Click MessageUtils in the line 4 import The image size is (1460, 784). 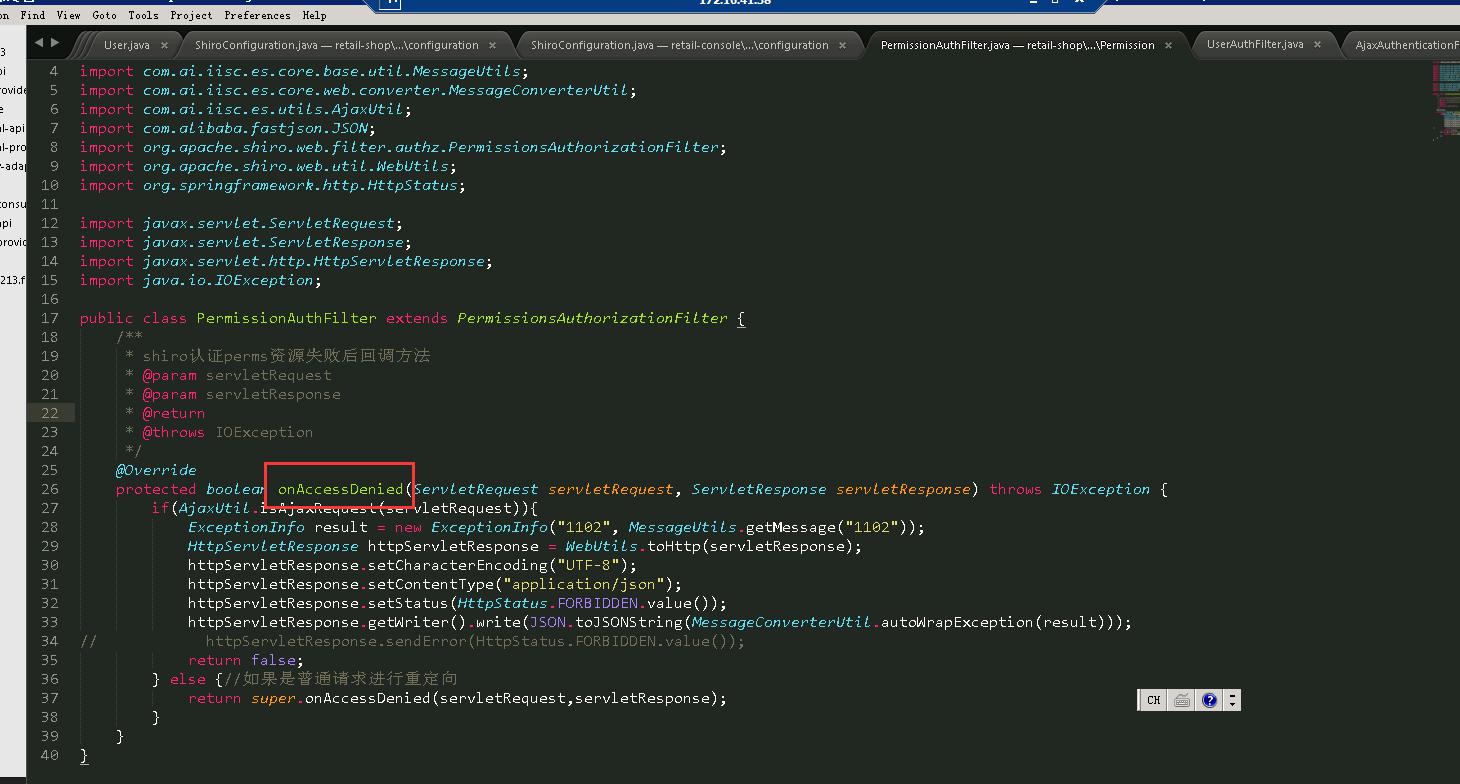point(466,71)
